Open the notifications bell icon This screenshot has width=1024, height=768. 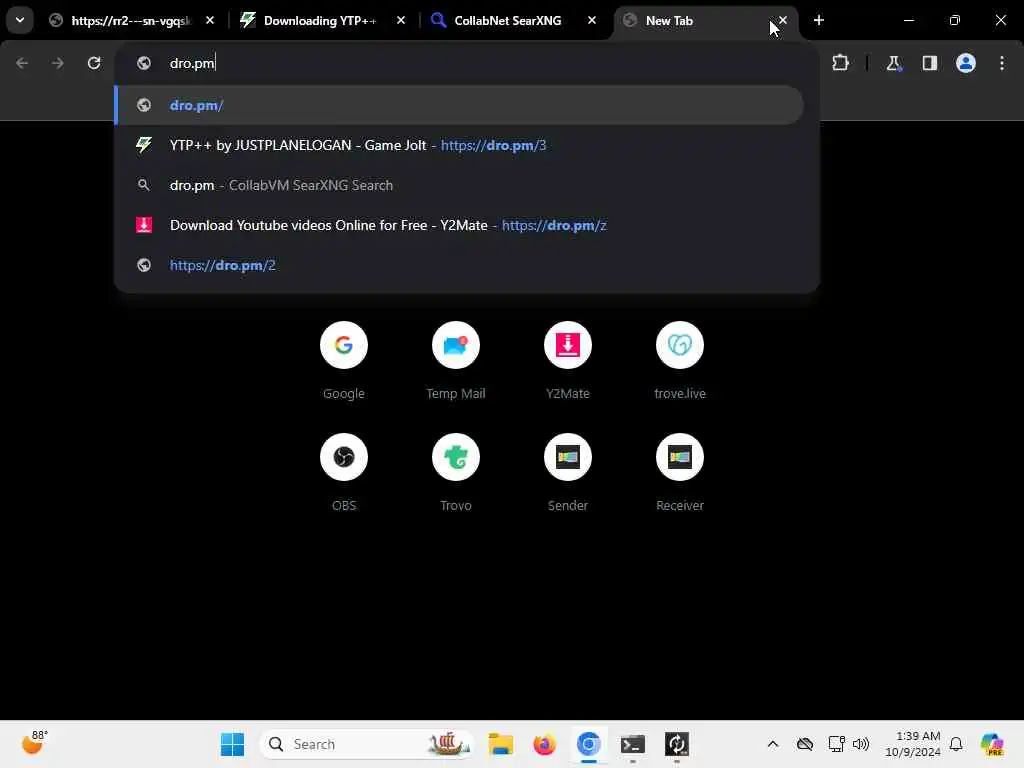tap(956, 744)
